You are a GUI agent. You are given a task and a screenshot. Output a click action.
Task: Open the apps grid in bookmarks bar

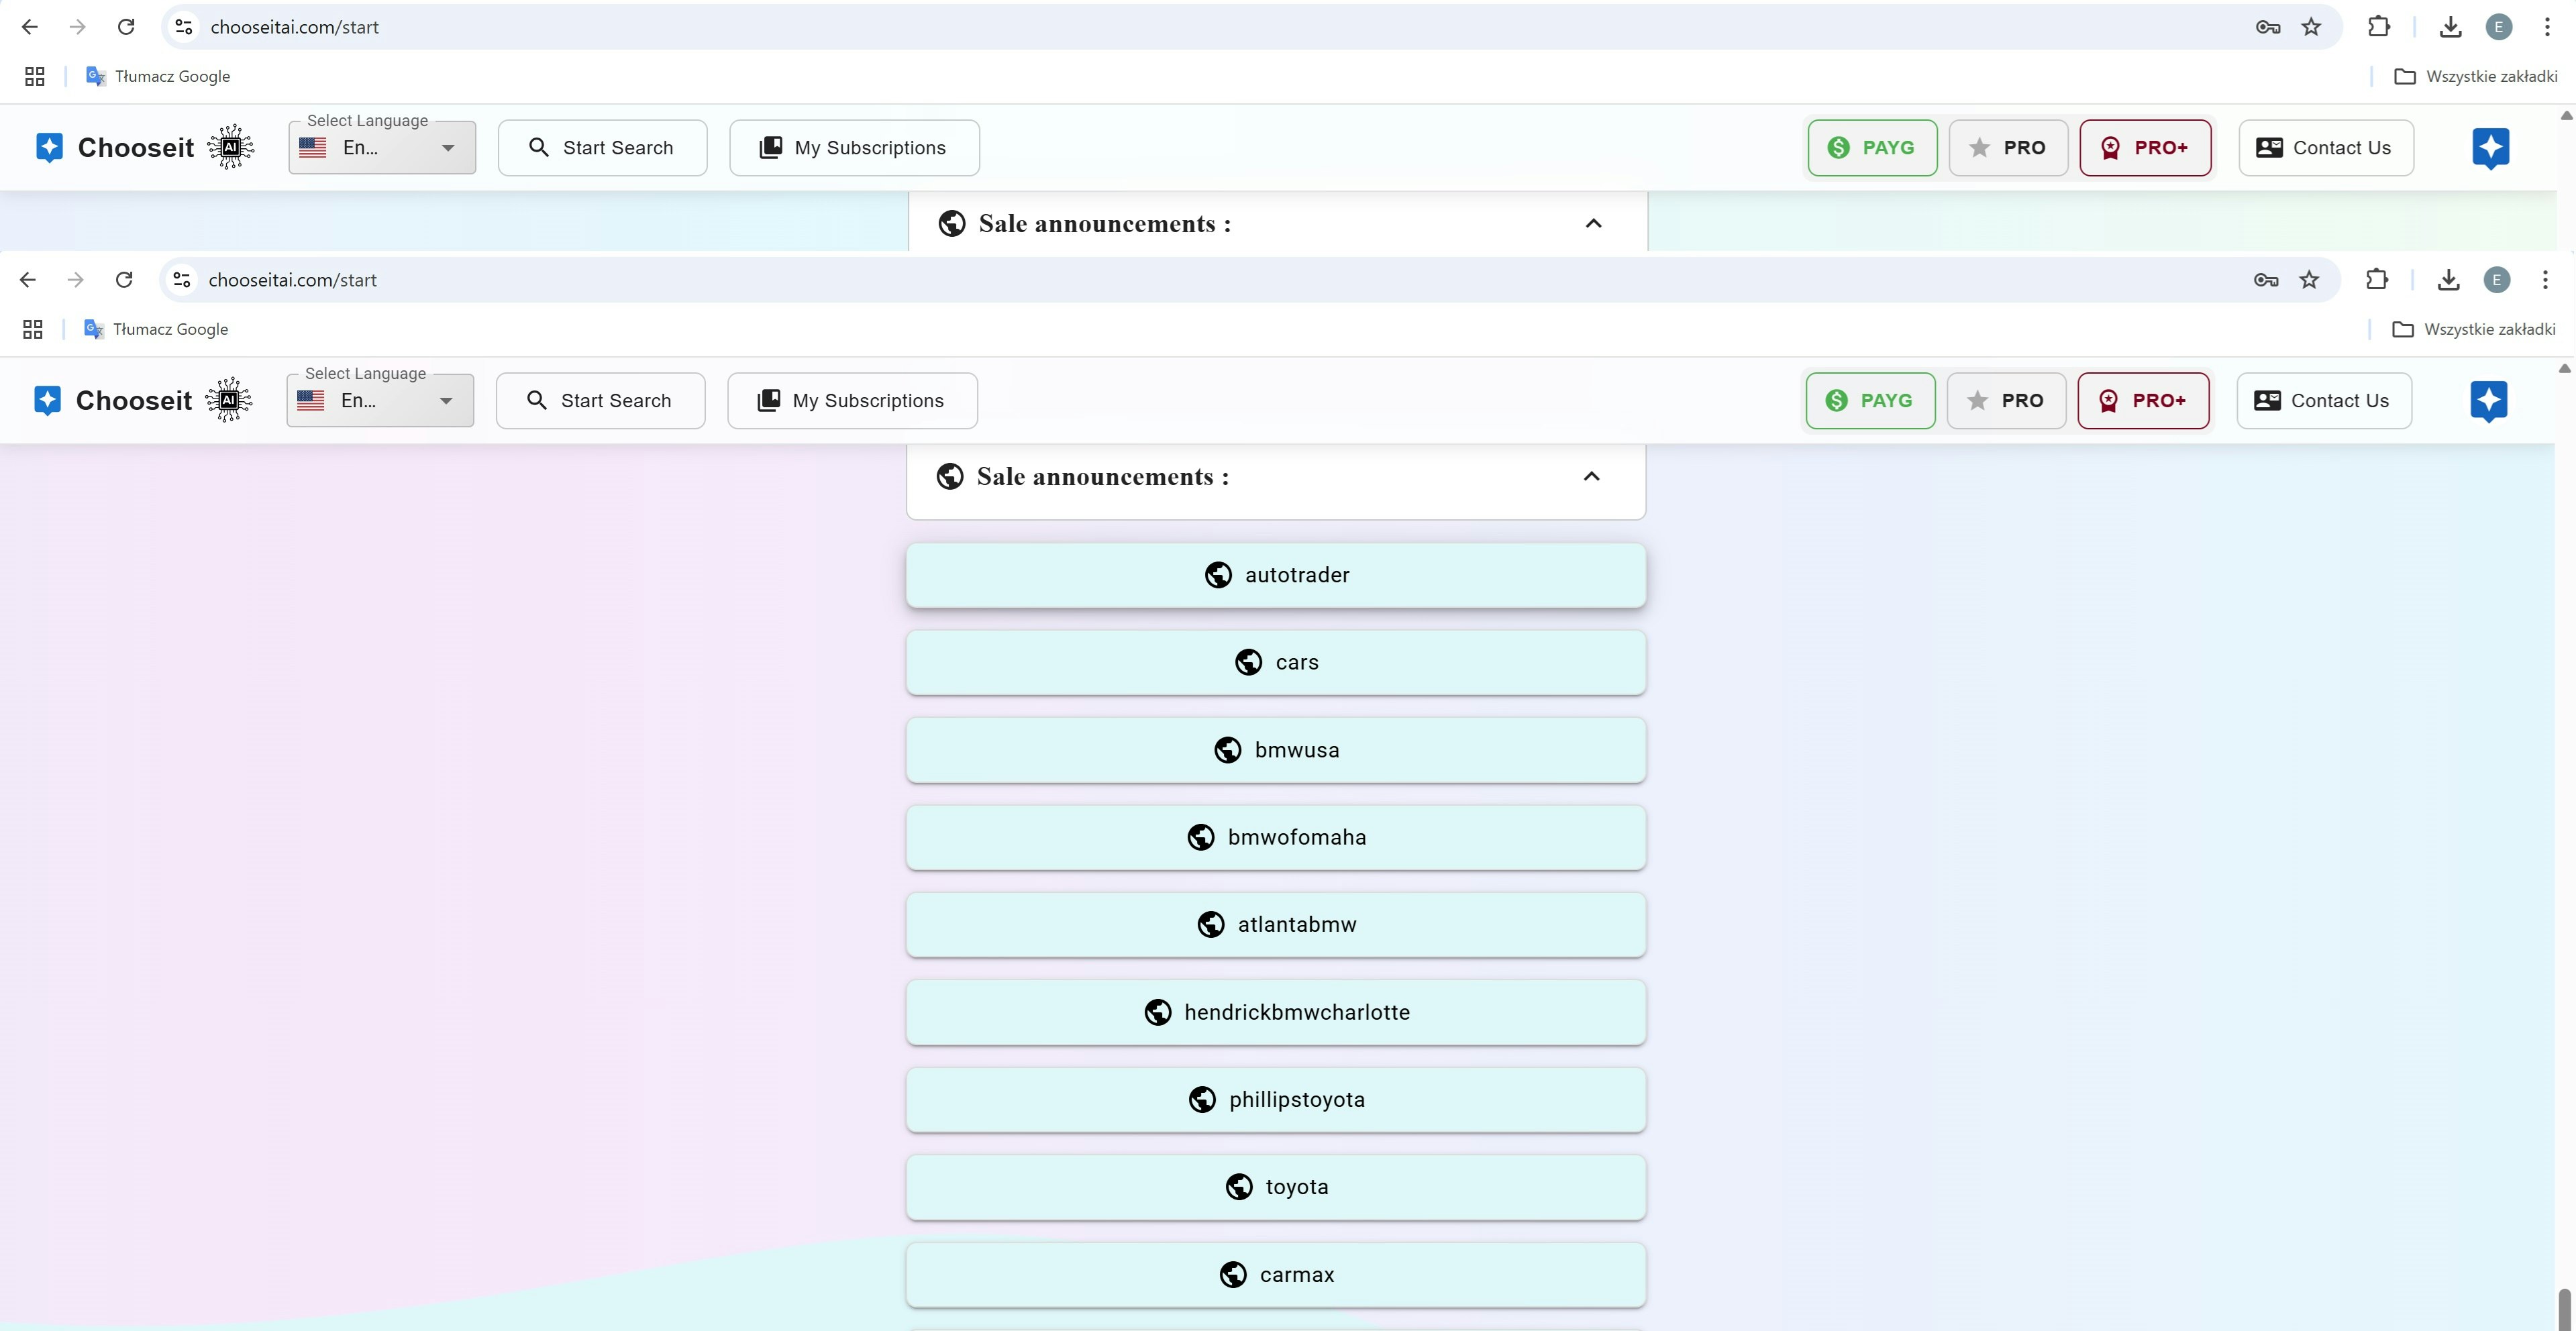[x=33, y=329]
